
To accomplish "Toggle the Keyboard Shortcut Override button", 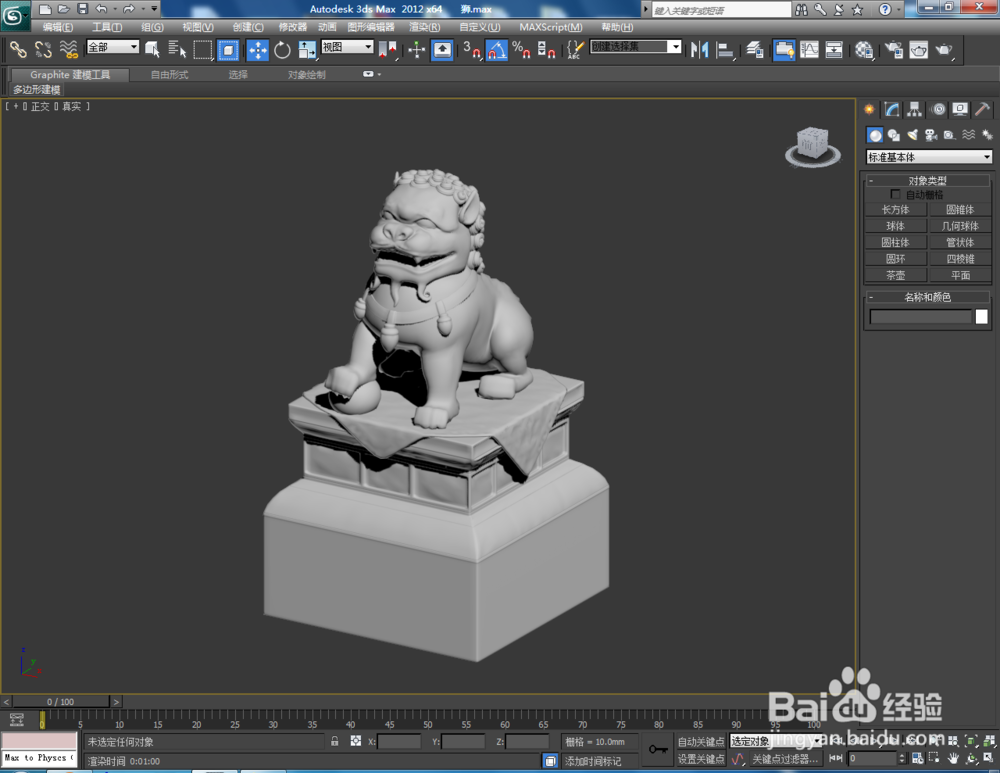I will click(442, 49).
